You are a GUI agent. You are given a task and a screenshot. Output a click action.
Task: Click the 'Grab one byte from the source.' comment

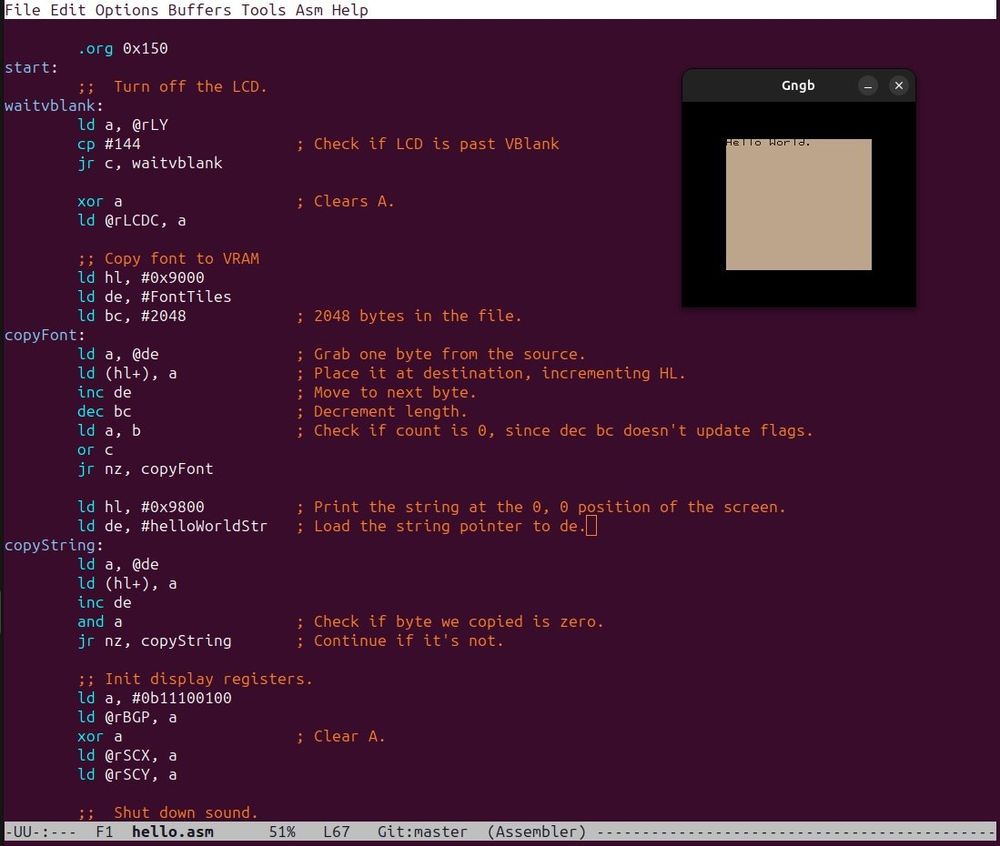point(441,354)
